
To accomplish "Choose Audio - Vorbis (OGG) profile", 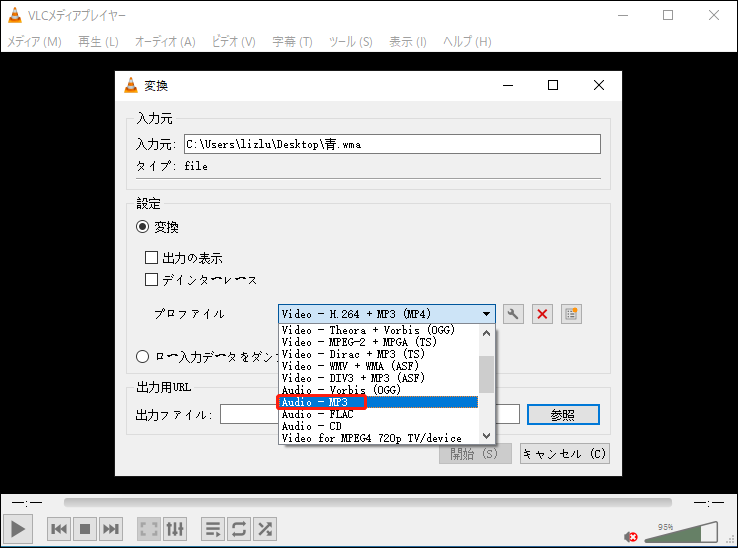I will (379, 390).
